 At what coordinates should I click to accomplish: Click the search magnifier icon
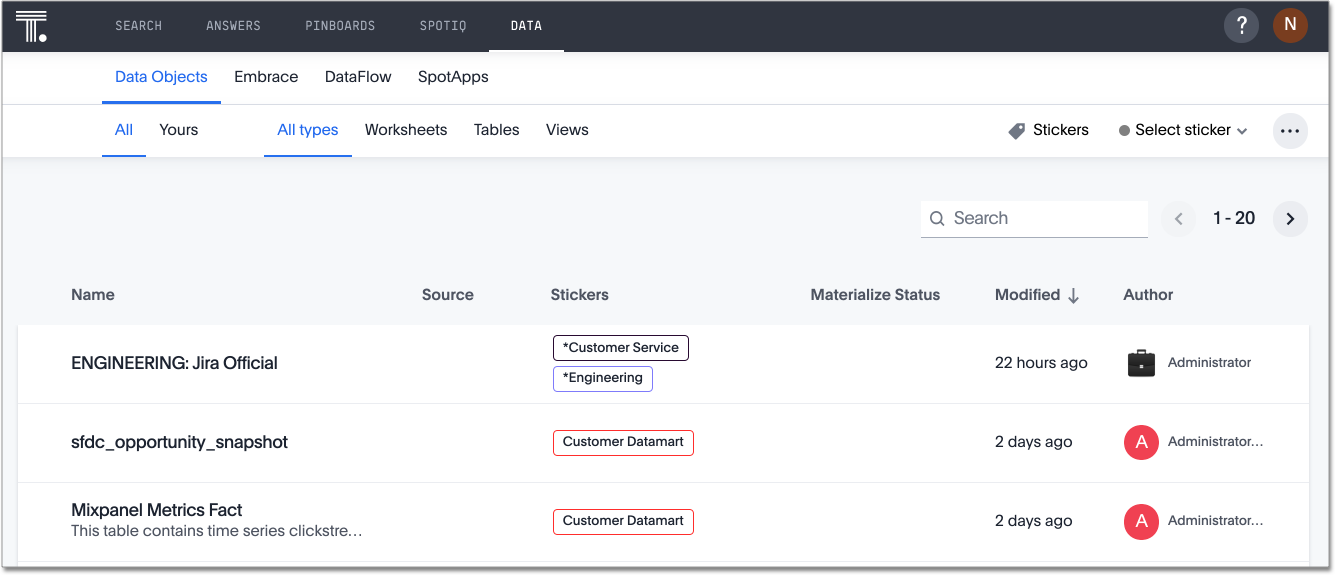click(x=937, y=219)
